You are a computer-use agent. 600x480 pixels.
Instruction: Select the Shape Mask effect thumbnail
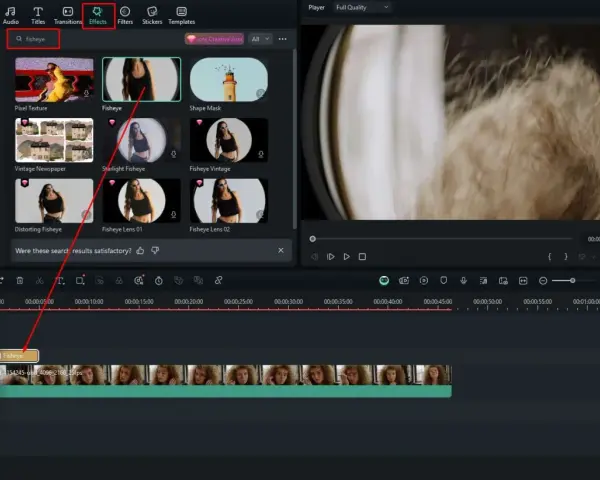tap(228, 80)
